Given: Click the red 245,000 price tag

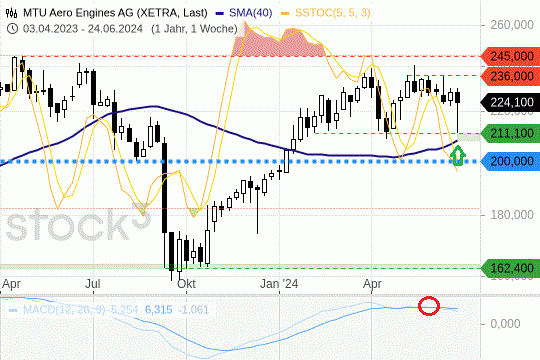Looking at the screenshot, I should pos(510,56).
